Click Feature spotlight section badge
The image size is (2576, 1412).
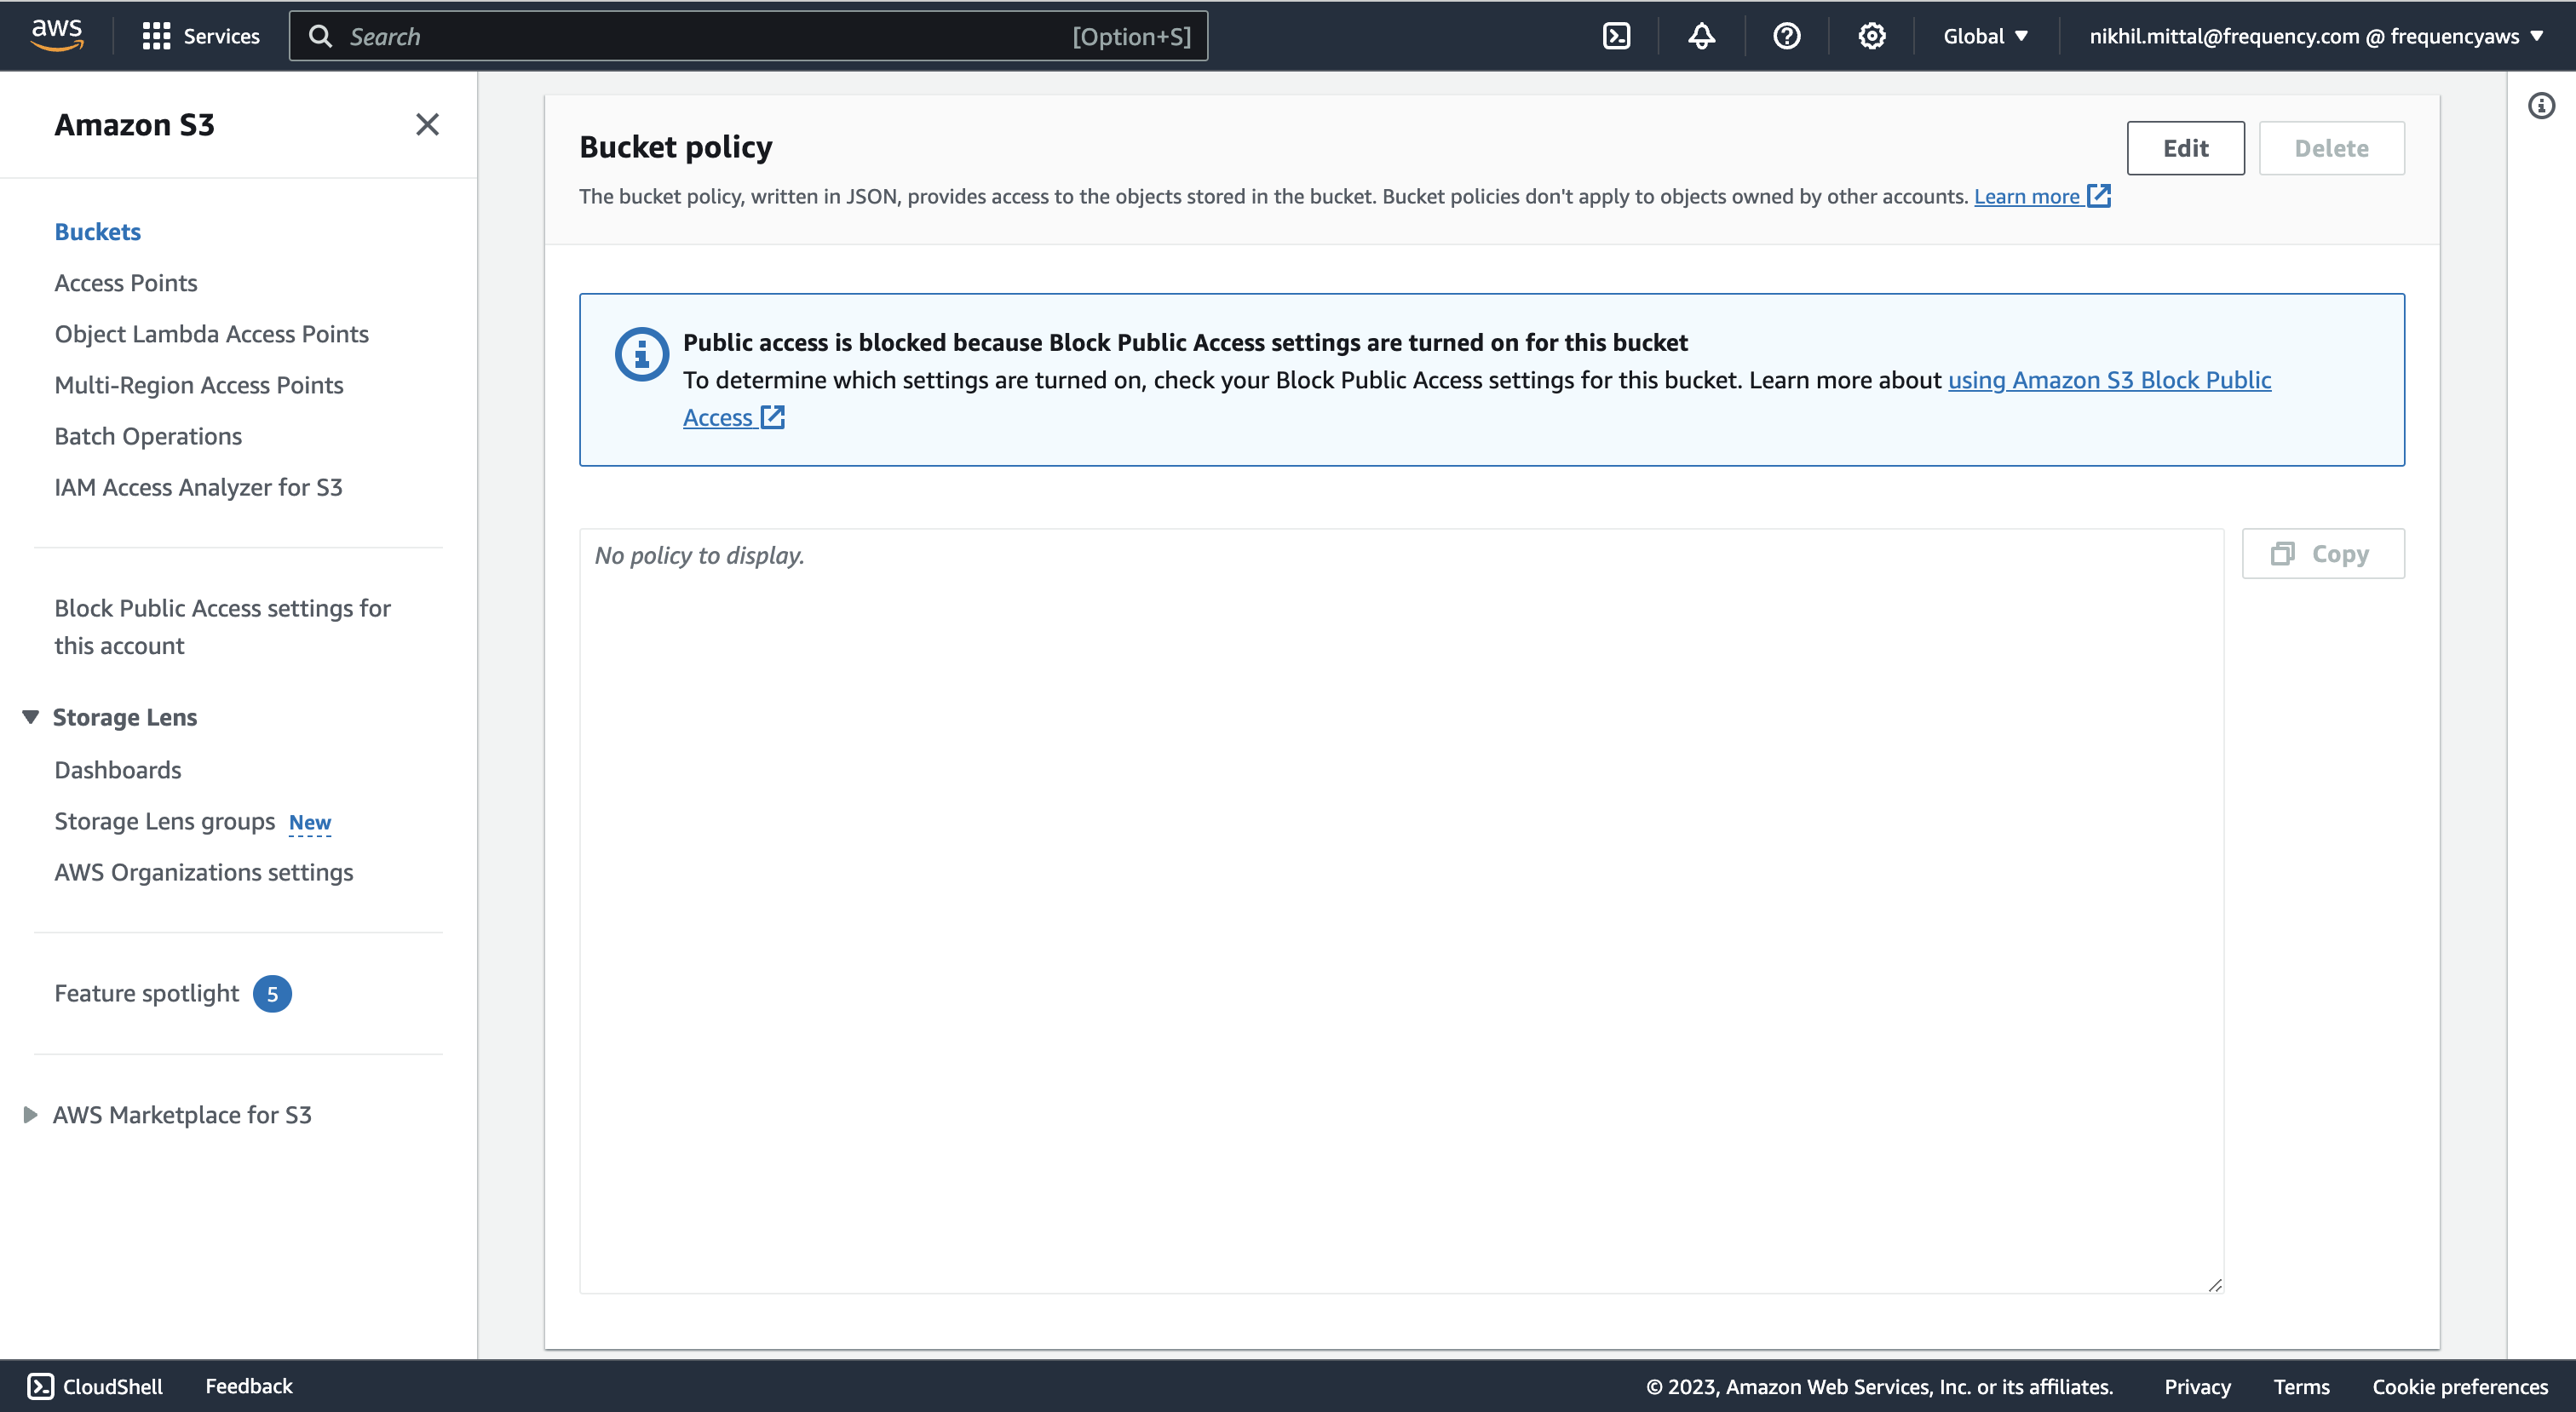coord(272,993)
